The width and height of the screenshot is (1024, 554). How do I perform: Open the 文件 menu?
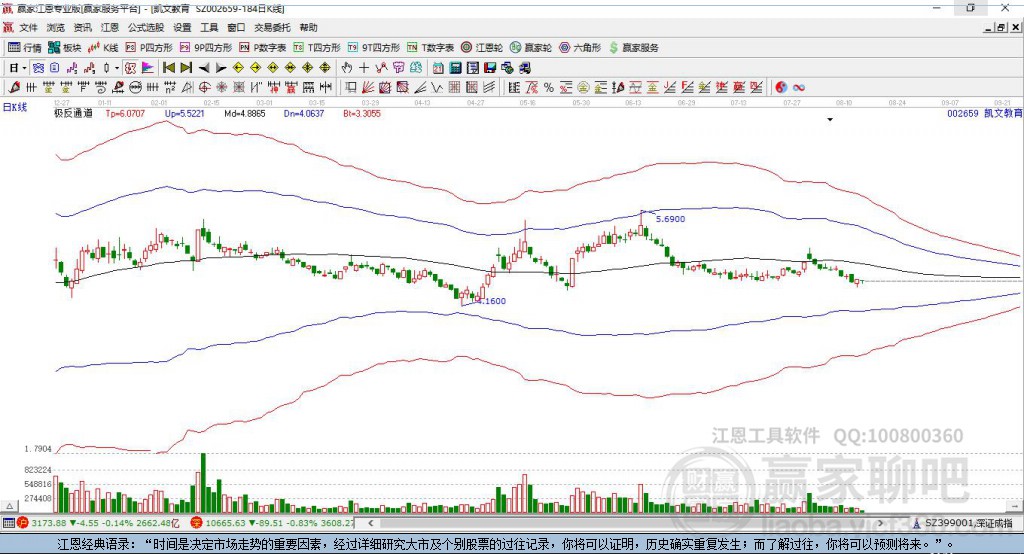click(28, 27)
